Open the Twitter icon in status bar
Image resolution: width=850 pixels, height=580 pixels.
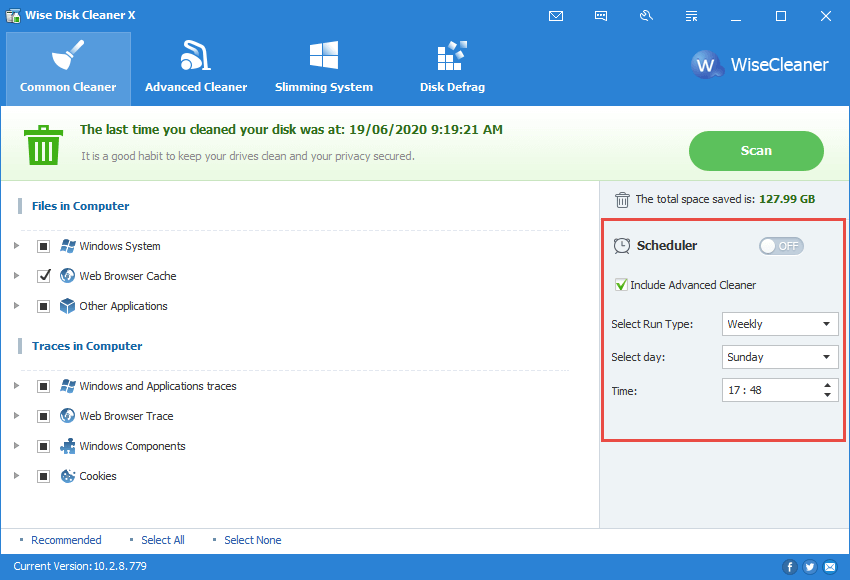coord(810,567)
